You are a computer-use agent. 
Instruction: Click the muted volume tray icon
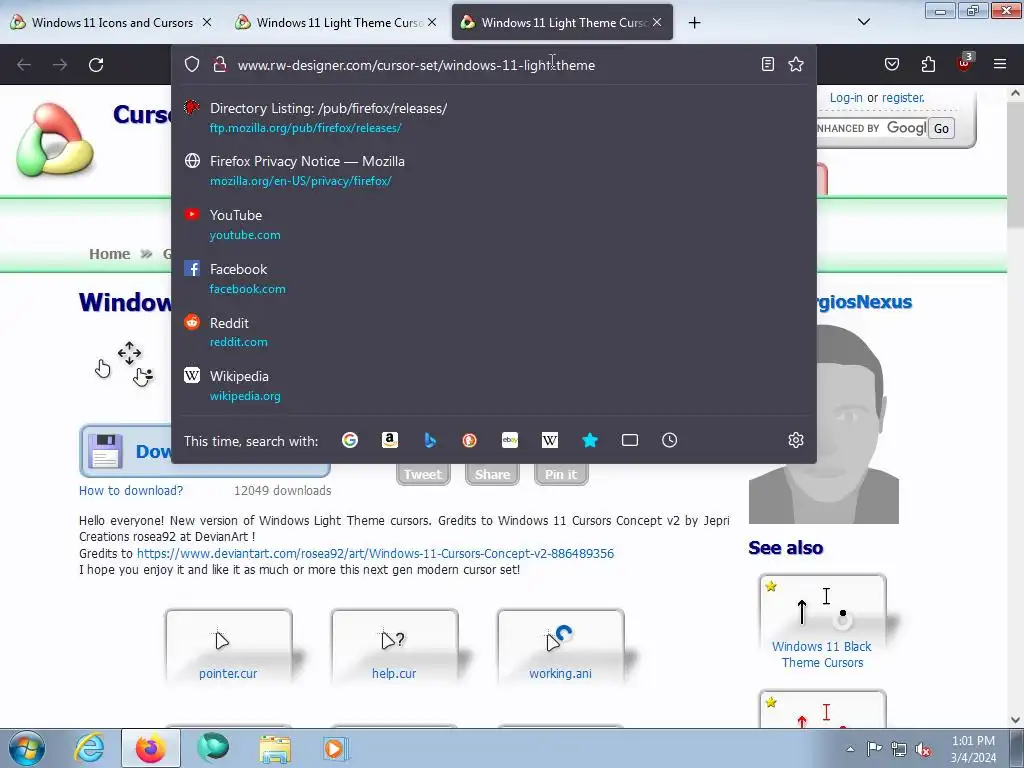click(923, 749)
